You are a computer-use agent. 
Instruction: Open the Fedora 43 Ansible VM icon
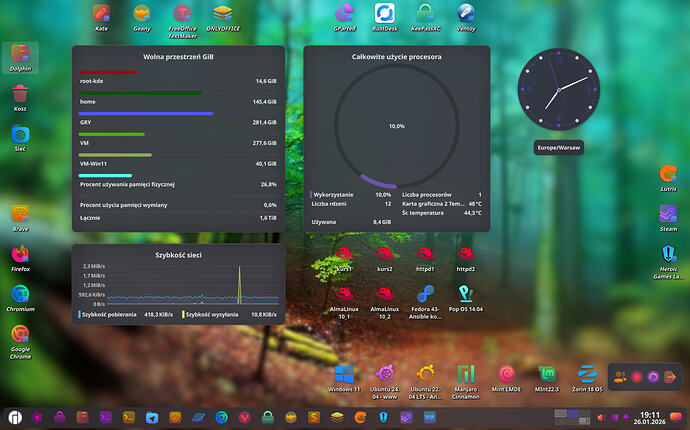coord(426,294)
